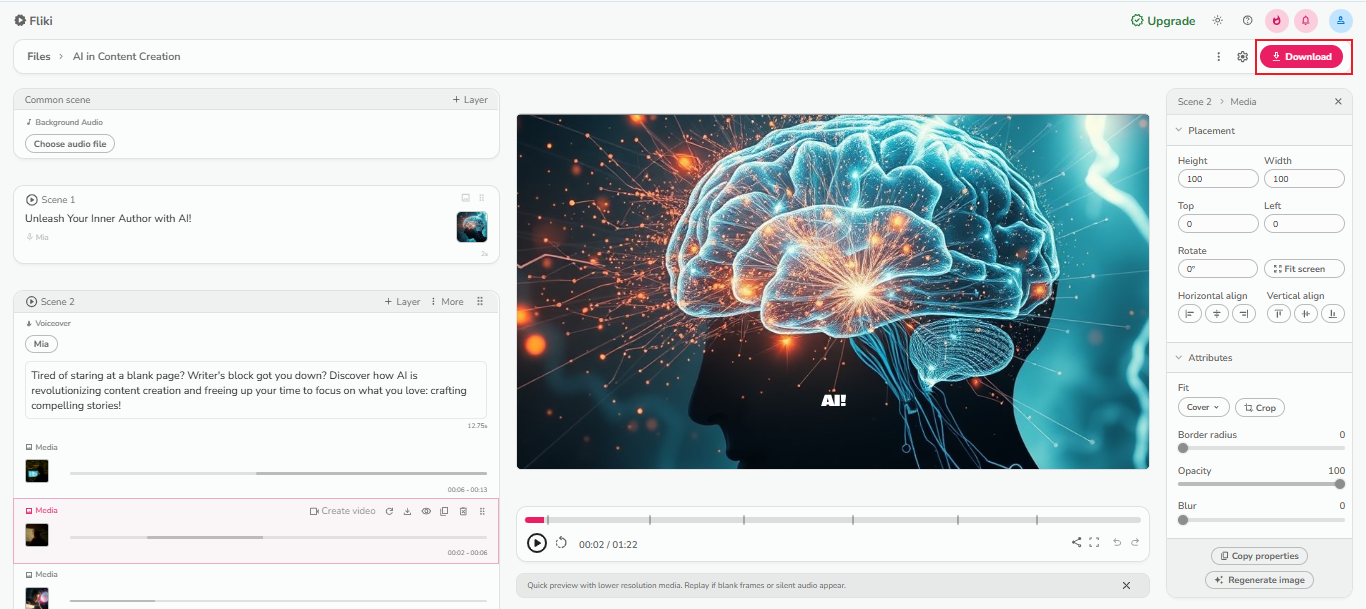
Task: Align media vertically top
Action: pos(1279,314)
